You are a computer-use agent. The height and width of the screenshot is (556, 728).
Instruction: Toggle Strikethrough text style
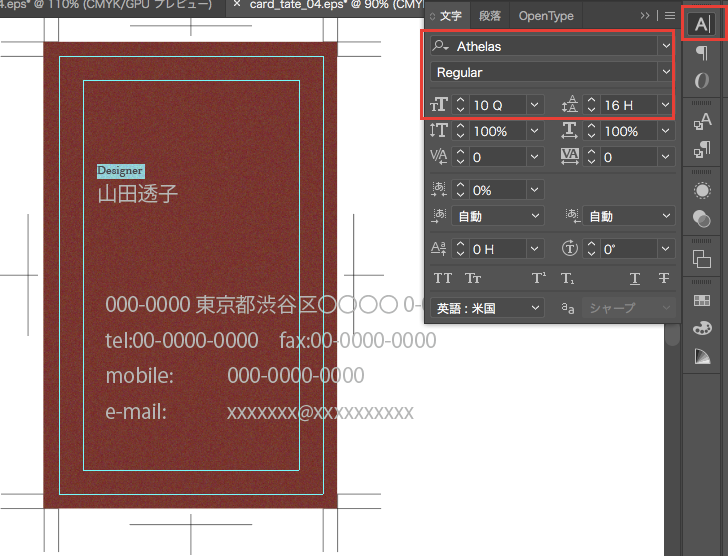[x=663, y=279]
